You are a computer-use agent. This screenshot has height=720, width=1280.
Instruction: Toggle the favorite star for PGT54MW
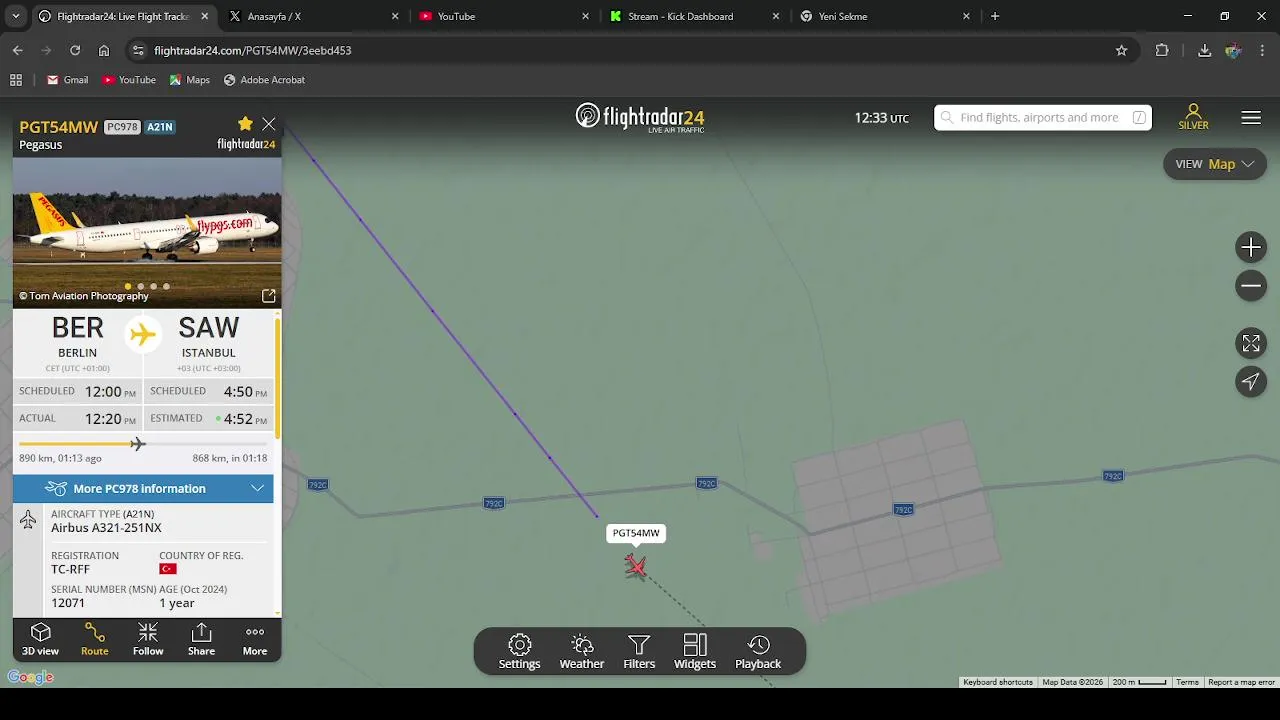(245, 123)
